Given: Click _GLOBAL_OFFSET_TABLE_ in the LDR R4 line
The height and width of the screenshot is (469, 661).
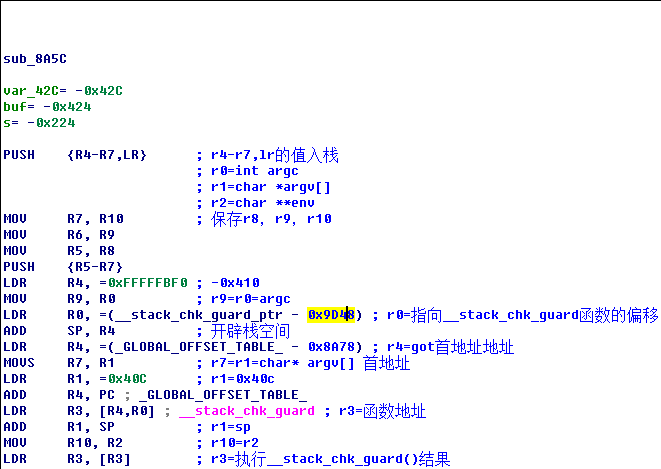Looking at the screenshot, I should tap(199, 347).
